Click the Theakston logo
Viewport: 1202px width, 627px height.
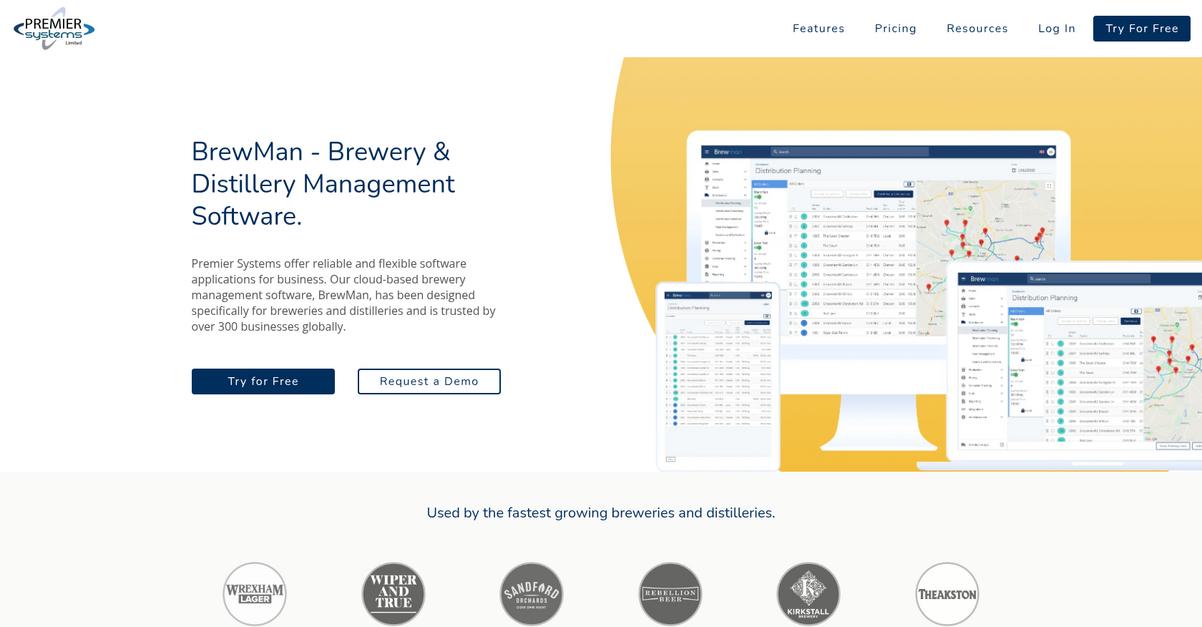(x=947, y=594)
